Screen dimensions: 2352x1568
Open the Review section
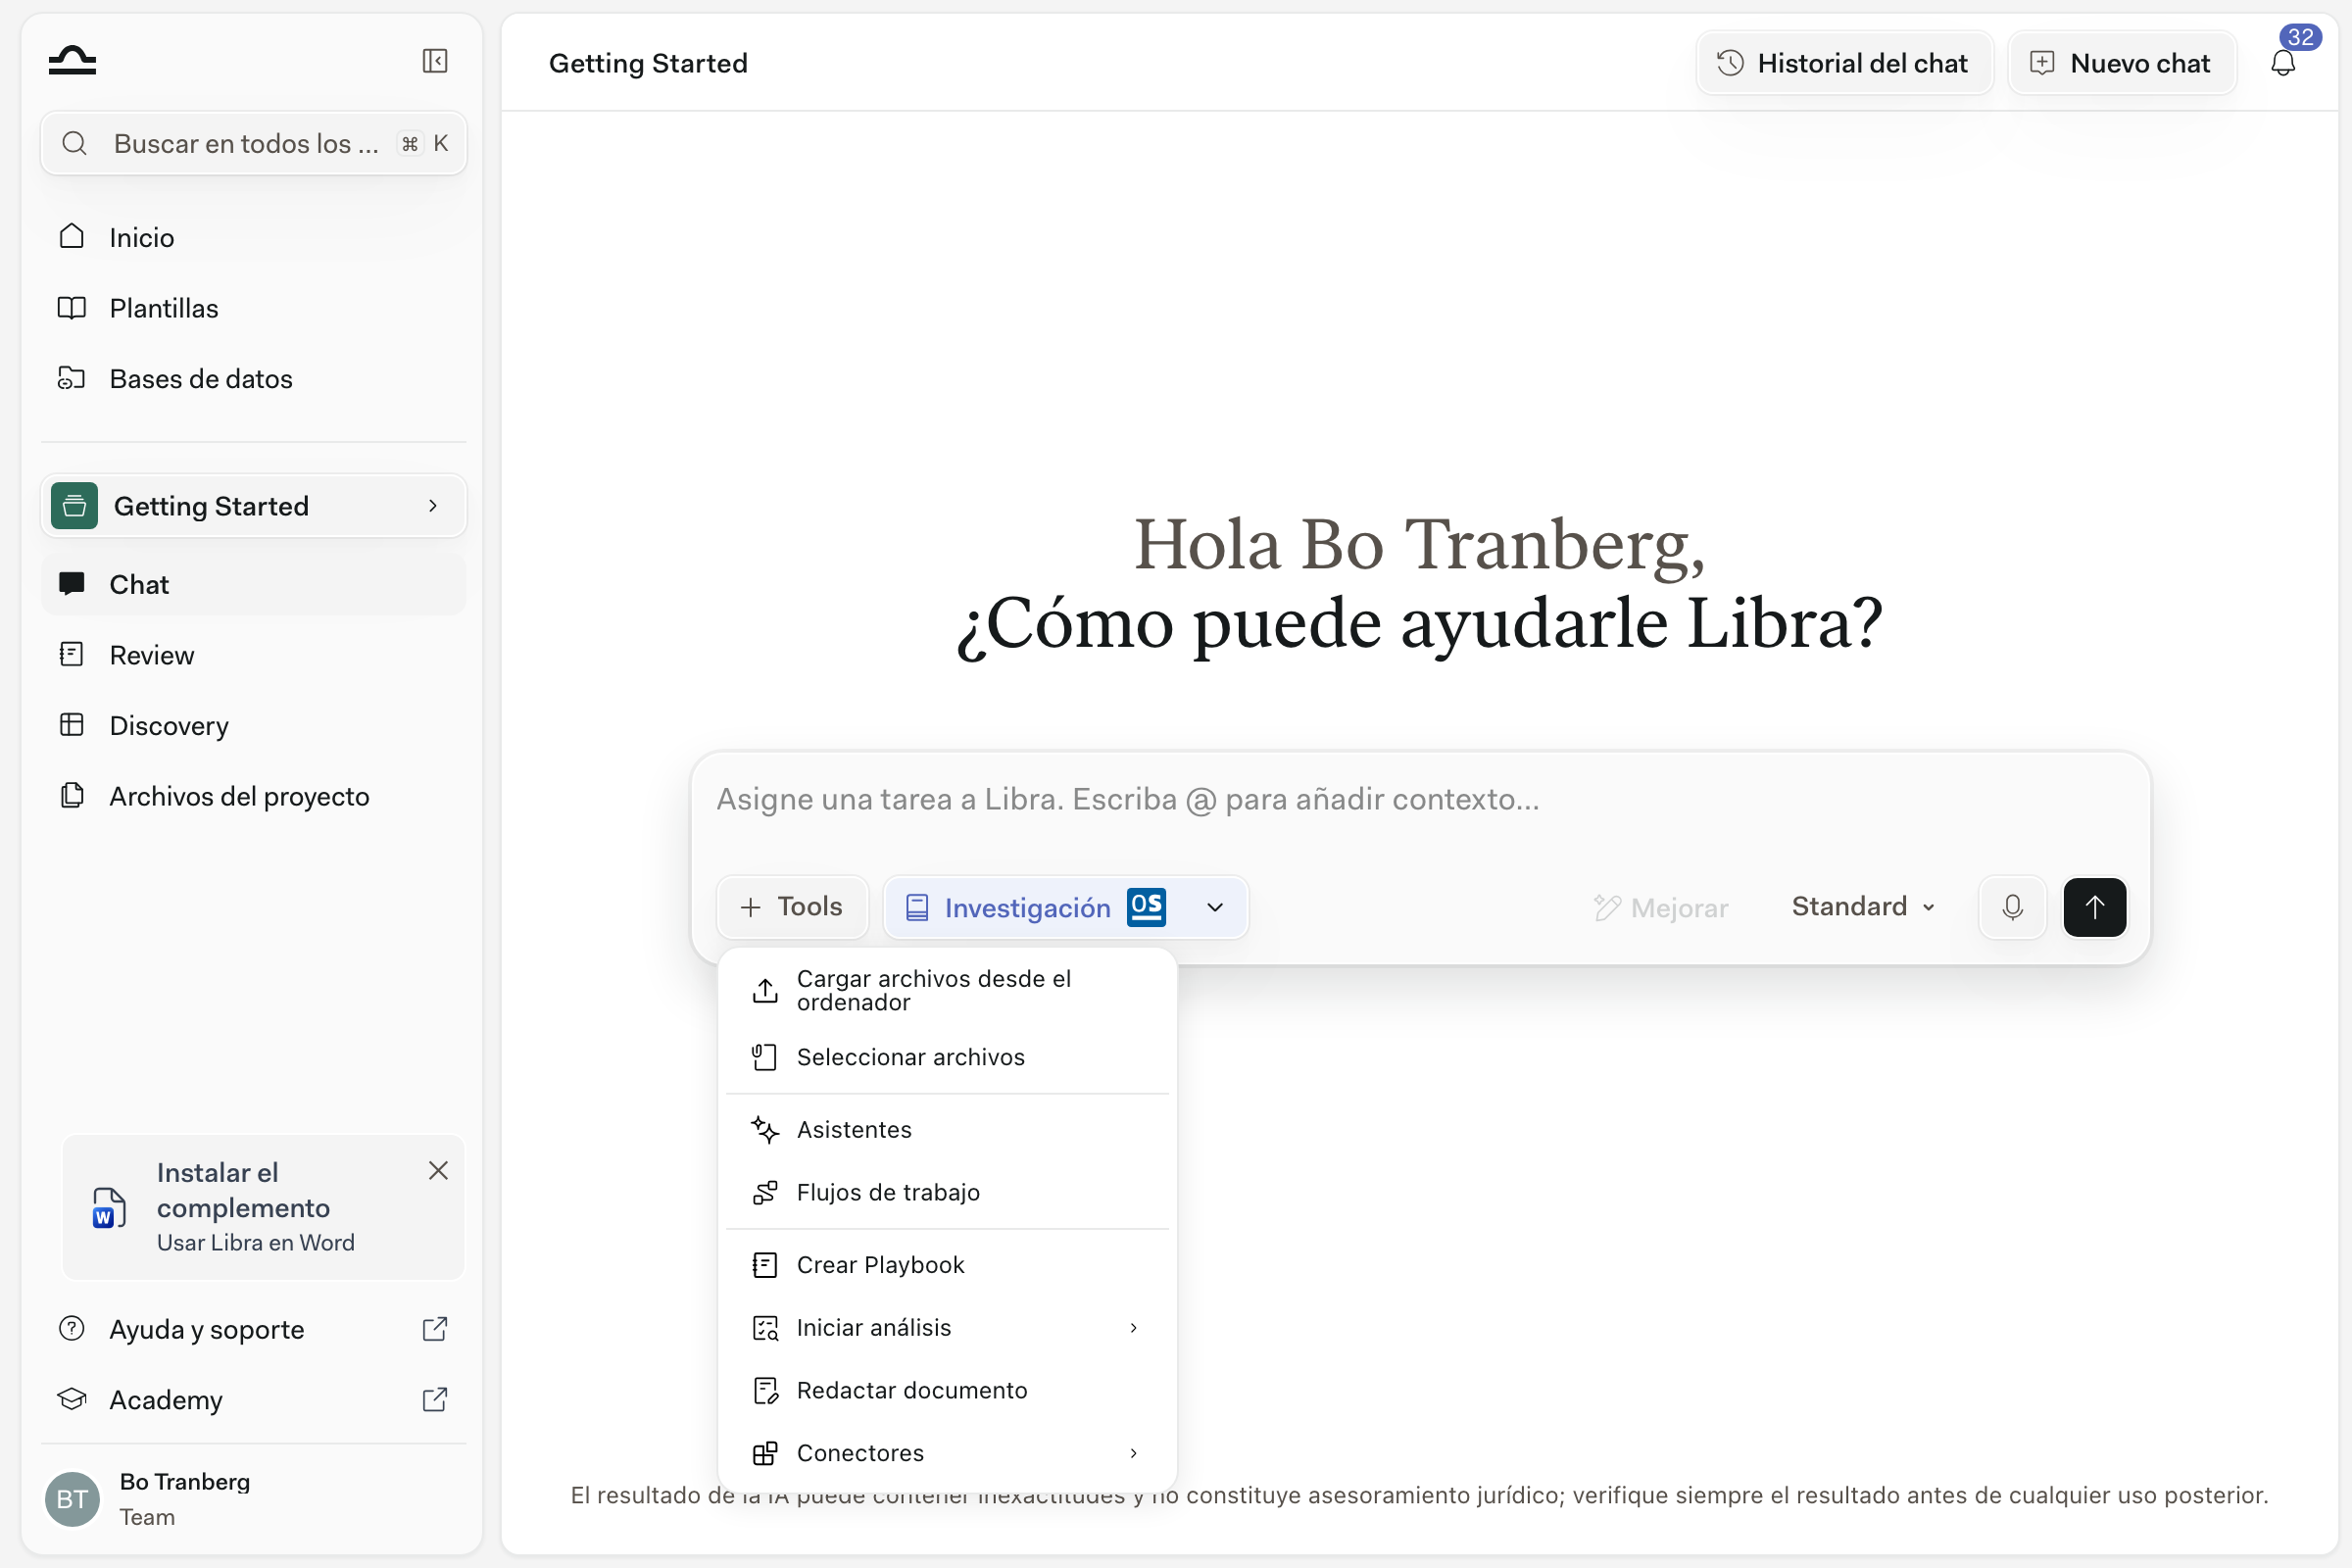click(254, 655)
